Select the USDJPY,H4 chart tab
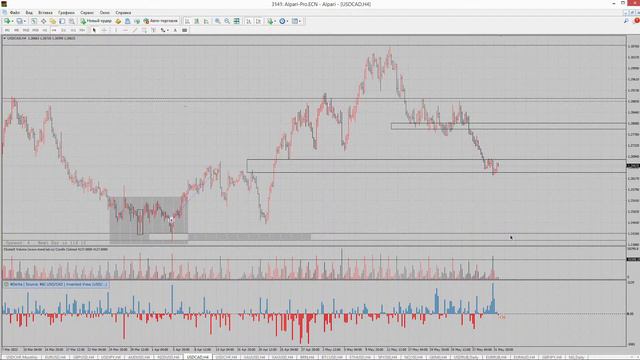The width and height of the screenshot is (640, 360). point(110,357)
